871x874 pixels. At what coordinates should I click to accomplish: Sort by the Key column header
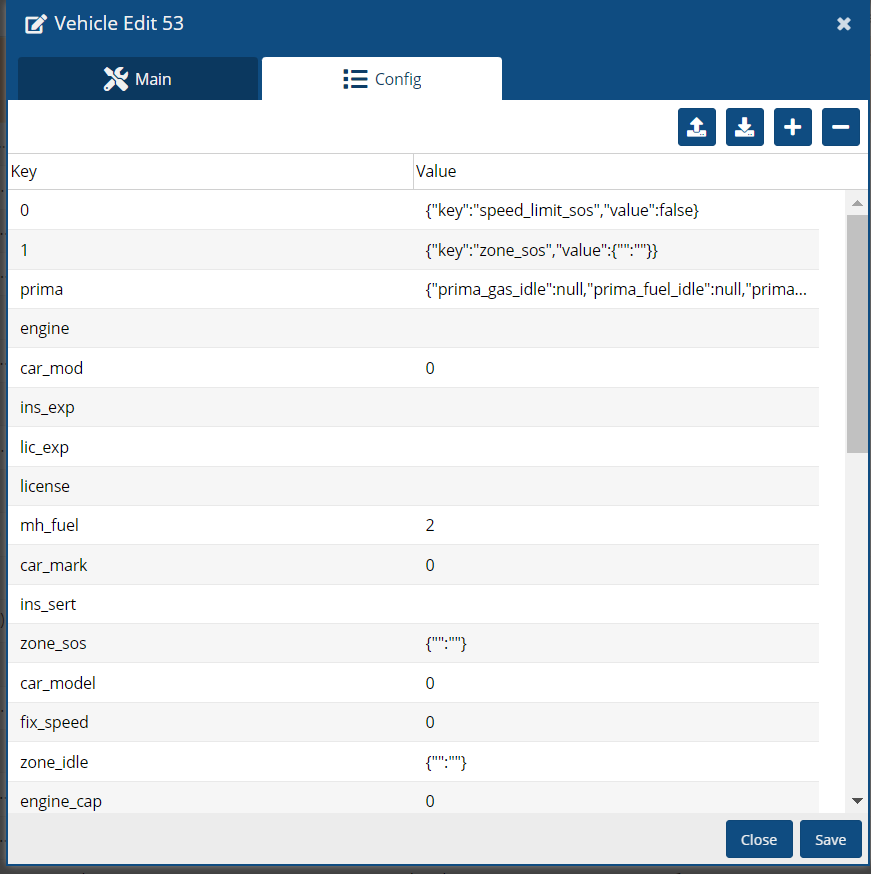[x=210, y=172]
